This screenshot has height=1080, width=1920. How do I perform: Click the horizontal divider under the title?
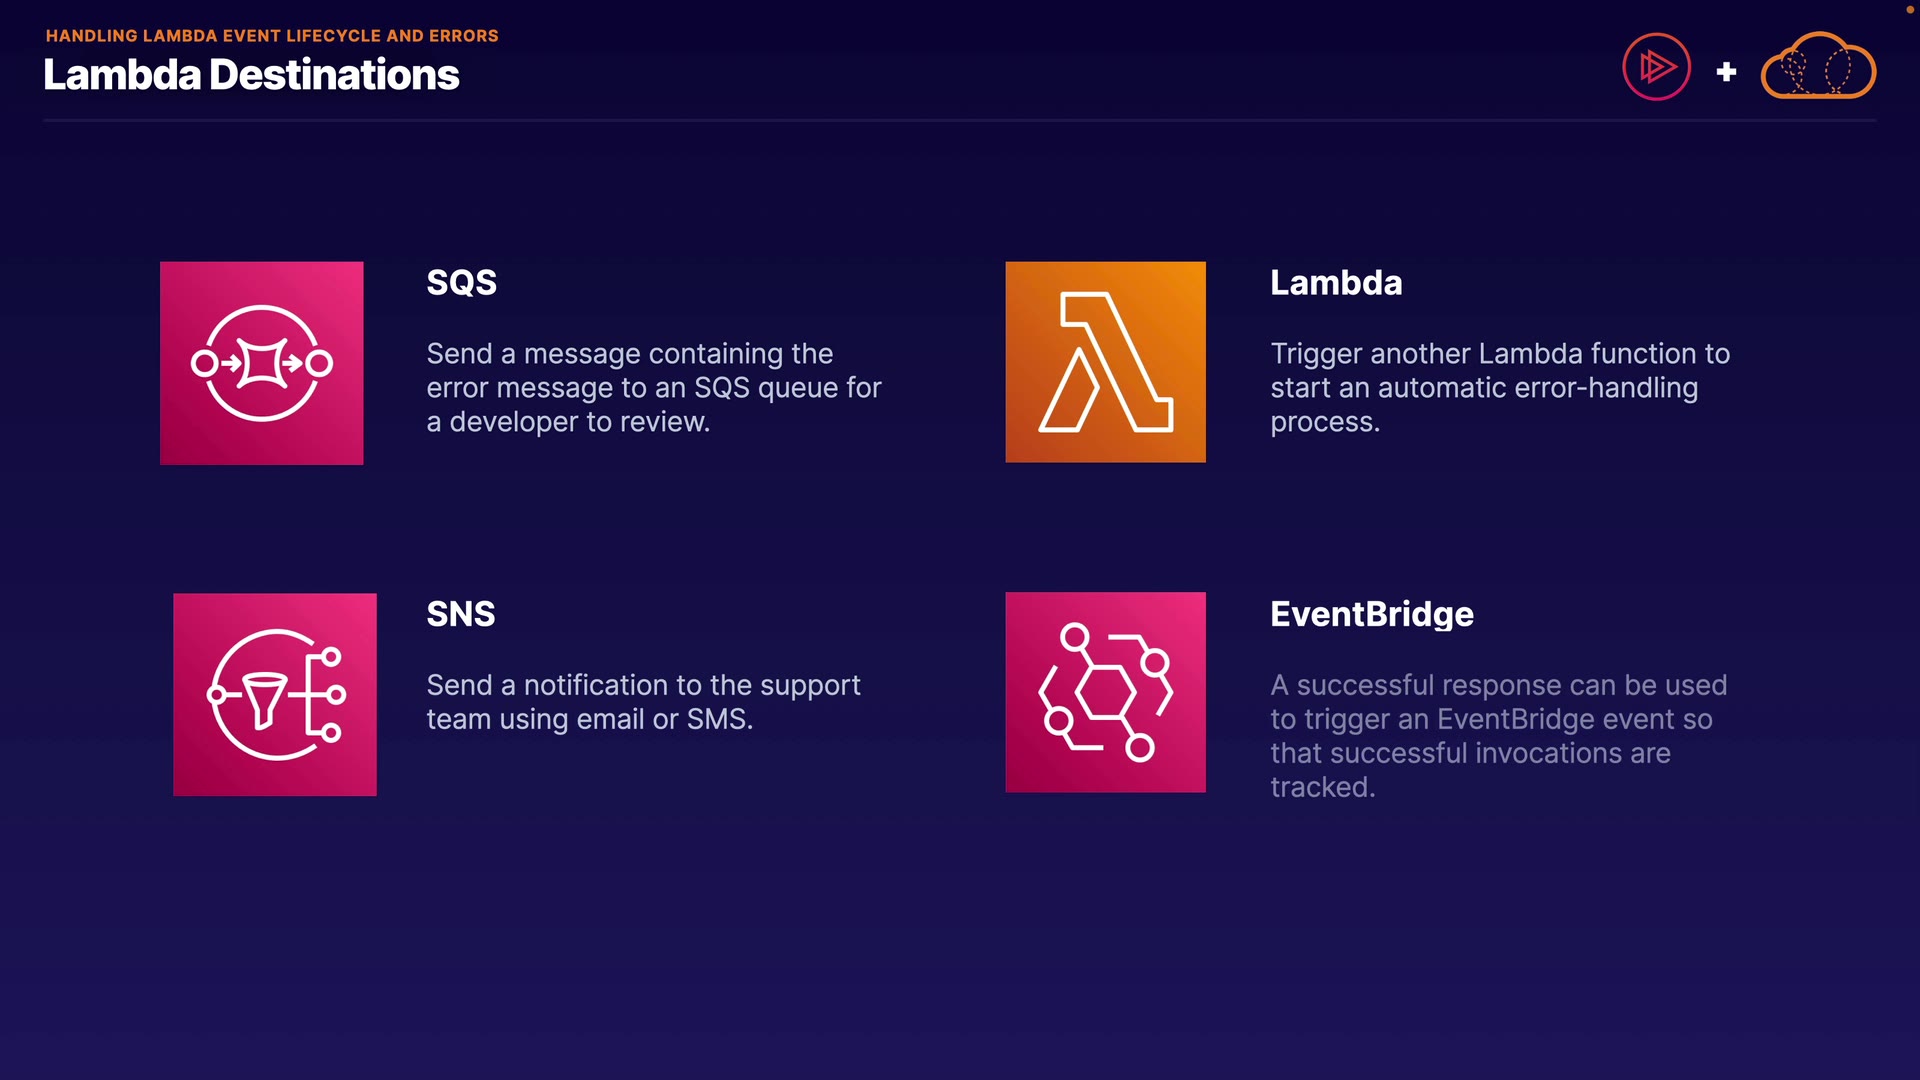tap(959, 120)
